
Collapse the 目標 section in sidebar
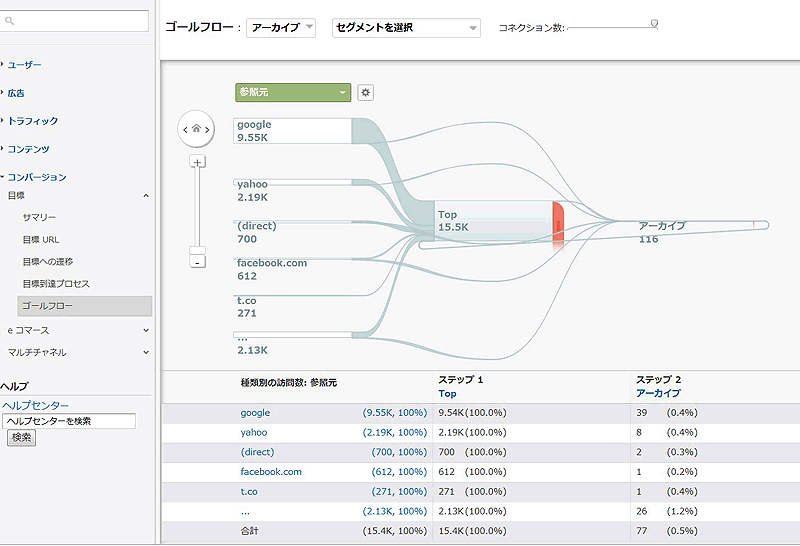click(x=146, y=196)
